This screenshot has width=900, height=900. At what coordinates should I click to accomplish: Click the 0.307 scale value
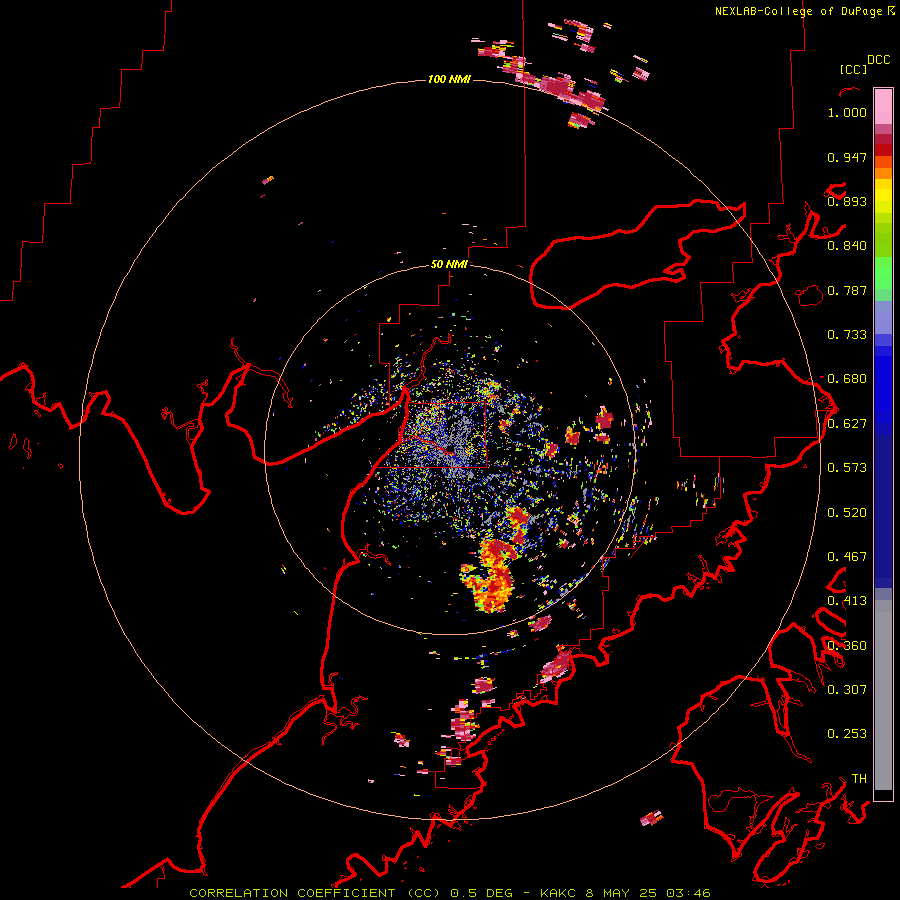click(847, 690)
